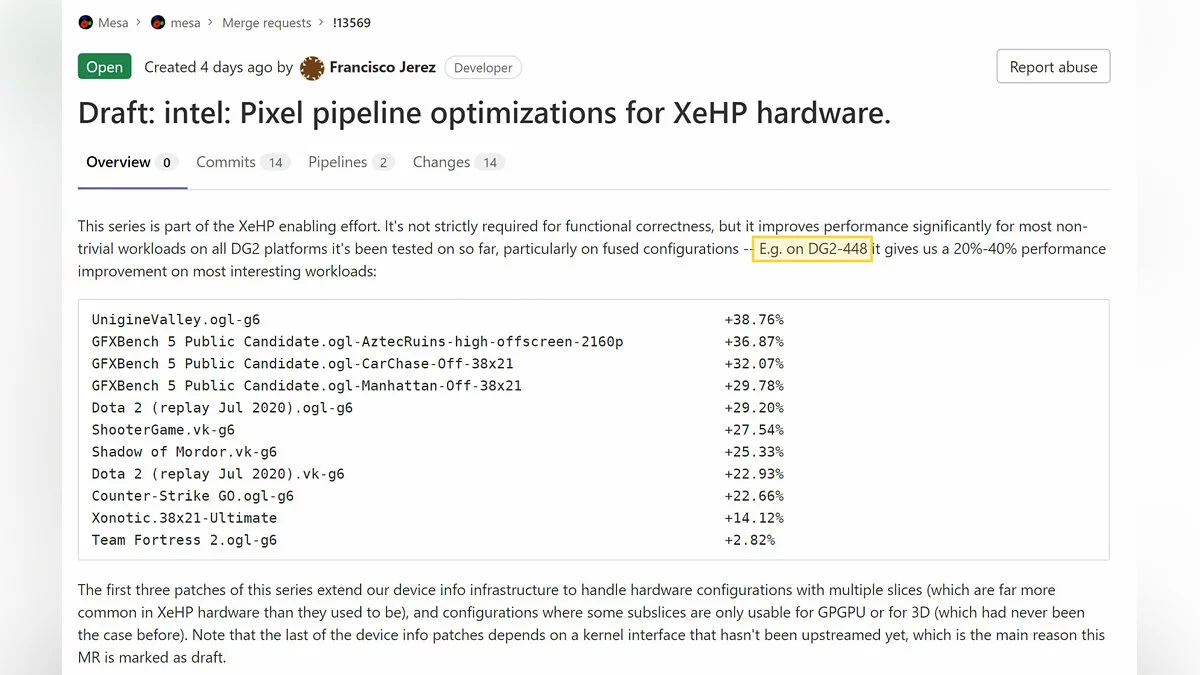Click the Developer role badge
Viewport: 1200px width, 675px height.
(483, 68)
